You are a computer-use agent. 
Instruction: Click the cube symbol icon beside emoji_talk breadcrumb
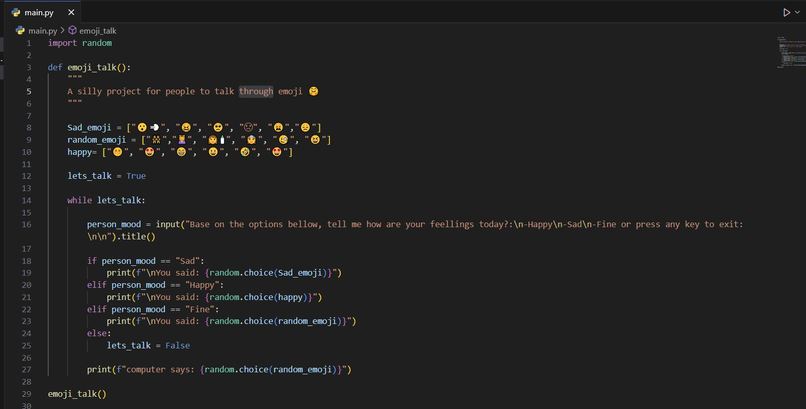point(72,30)
